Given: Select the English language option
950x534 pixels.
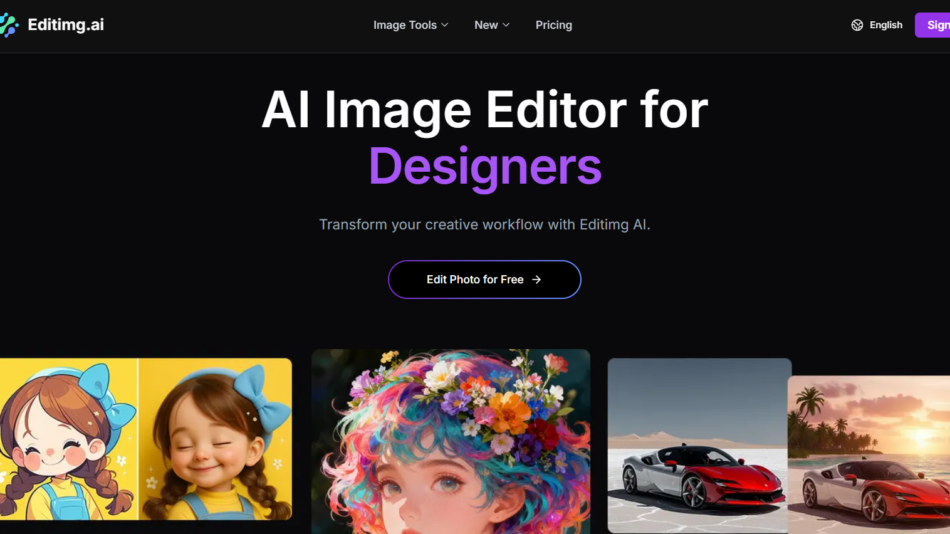Looking at the screenshot, I should (x=885, y=25).
